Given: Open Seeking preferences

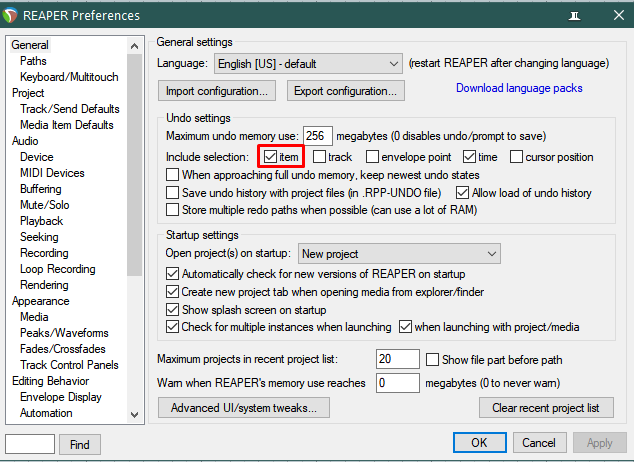Looking at the screenshot, I should click(x=39, y=237).
